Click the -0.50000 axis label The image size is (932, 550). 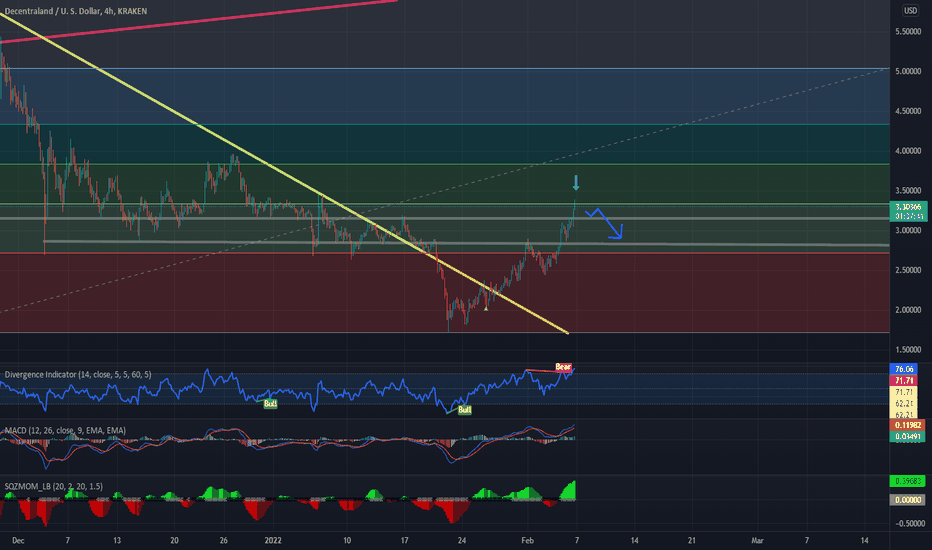tap(909, 524)
